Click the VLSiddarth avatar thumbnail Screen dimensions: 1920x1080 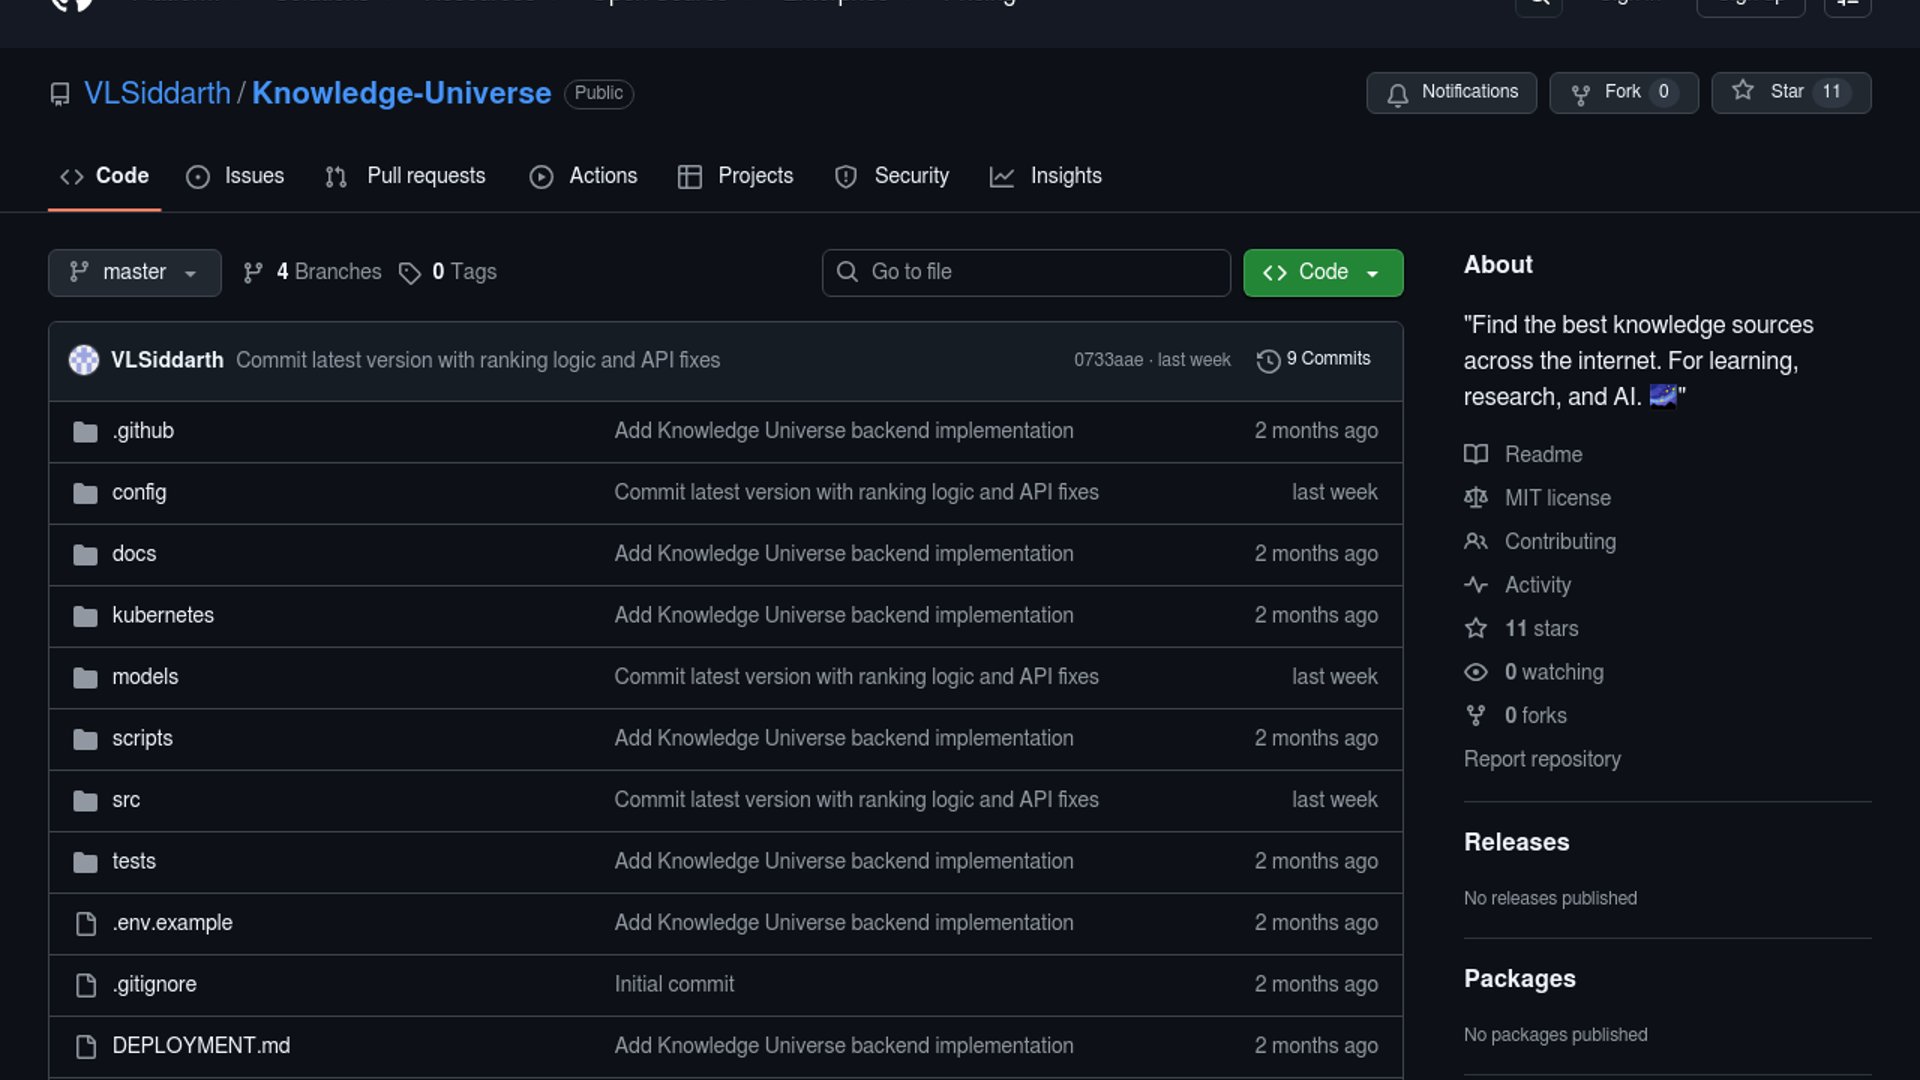[x=84, y=360]
